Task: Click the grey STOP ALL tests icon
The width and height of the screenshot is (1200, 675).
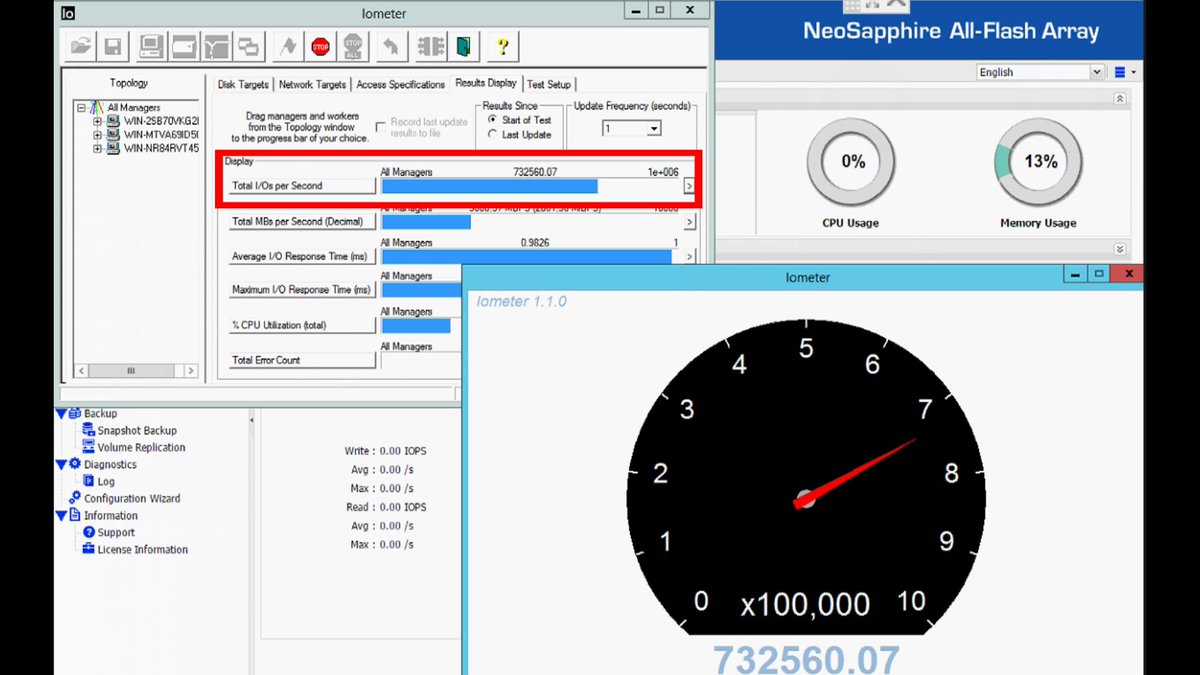Action: [353, 46]
